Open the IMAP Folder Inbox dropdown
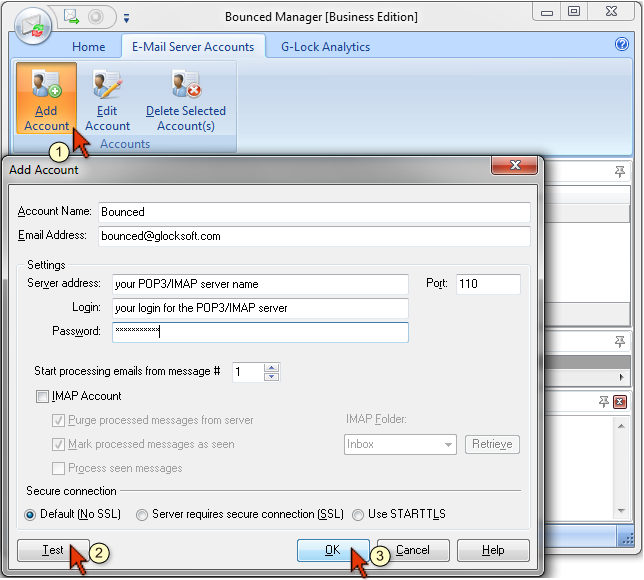 coord(400,444)
